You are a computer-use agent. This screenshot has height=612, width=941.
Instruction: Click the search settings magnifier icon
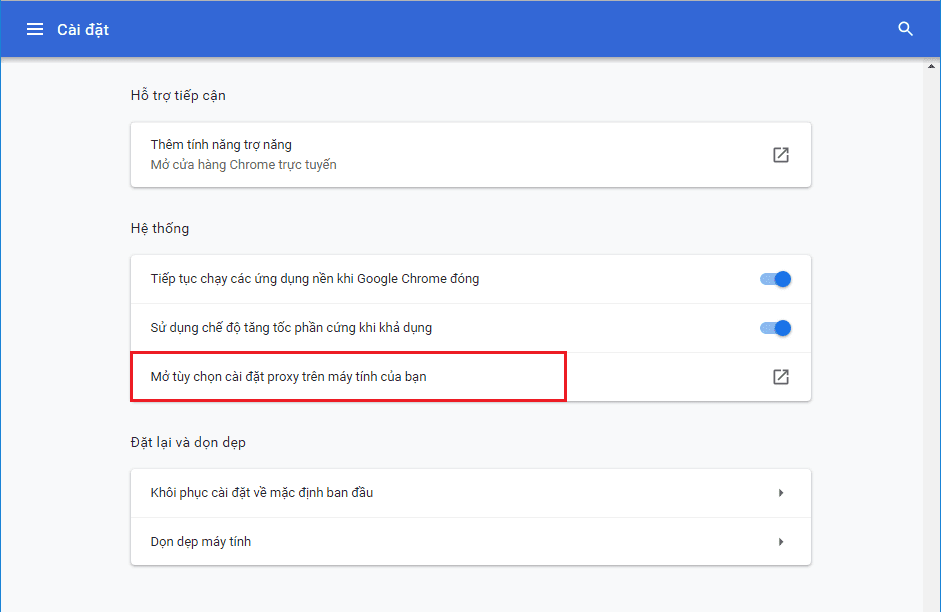pos(905,30)
